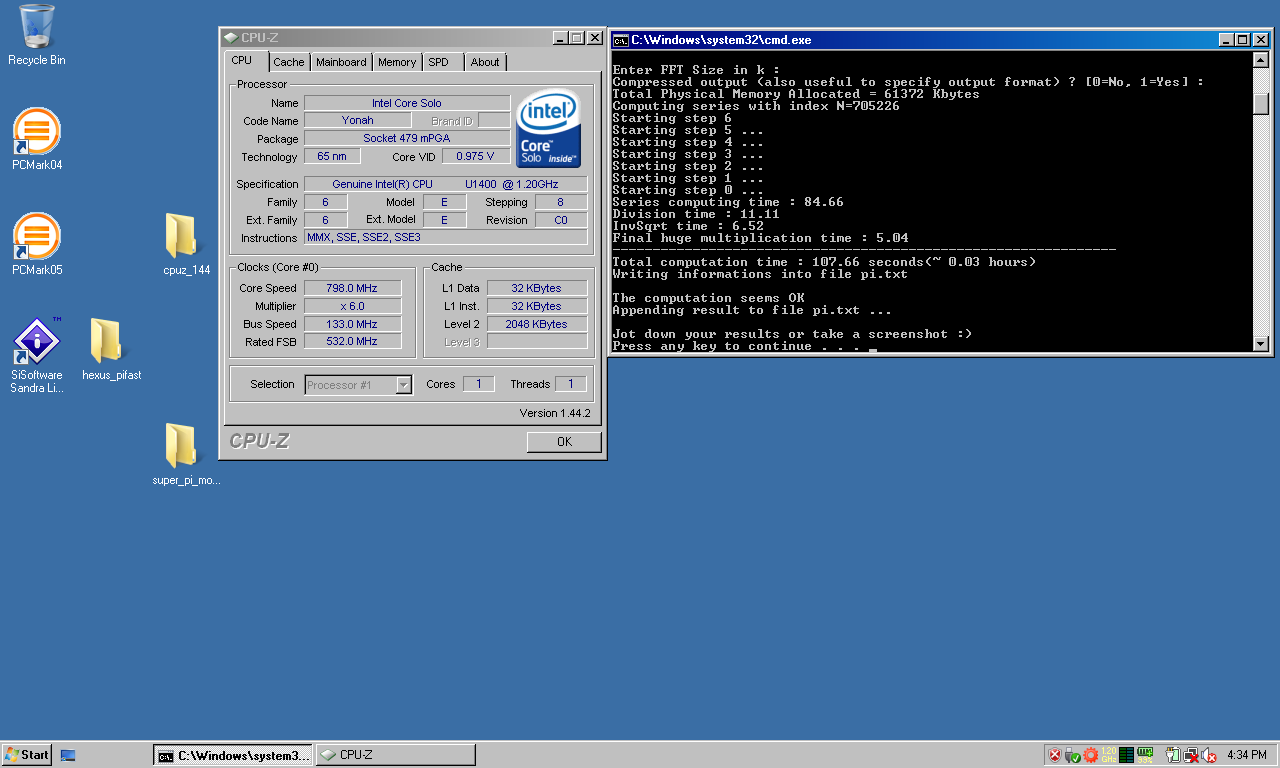This screenshot has width=1280, height=768.
Task: Open the SiSoftware Sandra Lite shortcut
Action: coord(37,356)
